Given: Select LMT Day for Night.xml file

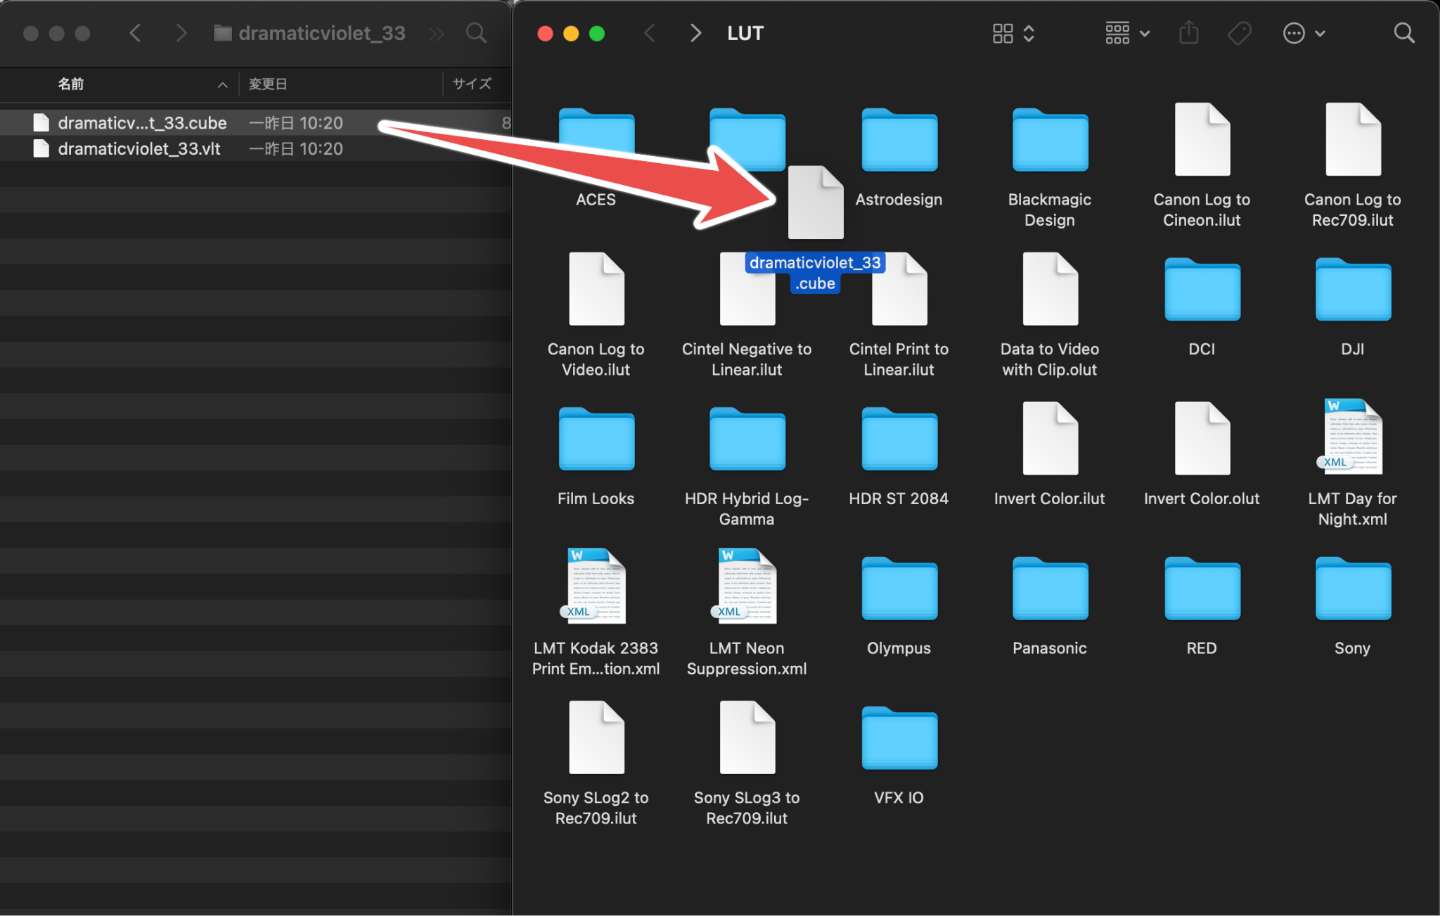Looking at the screenshot, I should click(x=1353, y=437).
